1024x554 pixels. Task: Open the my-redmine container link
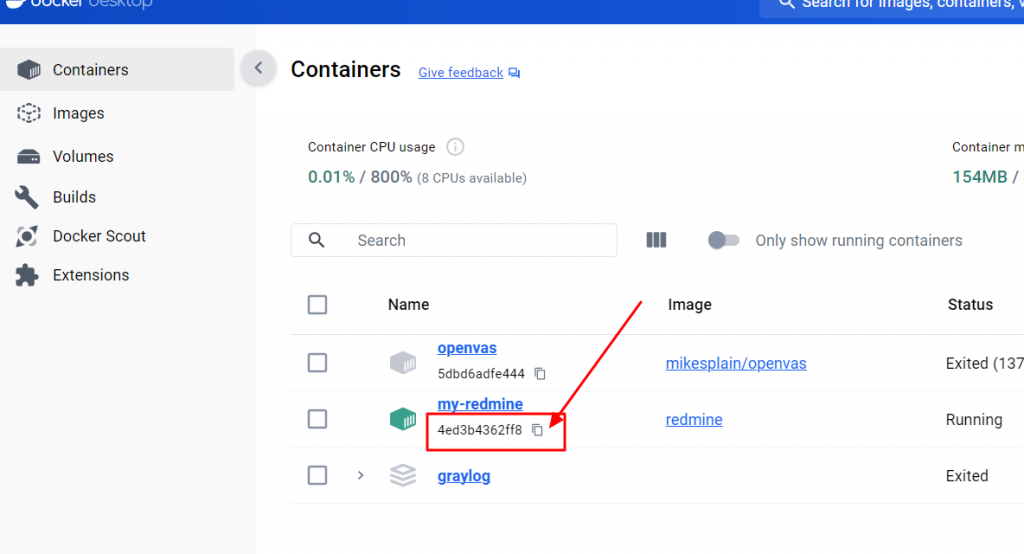point(480,404)
